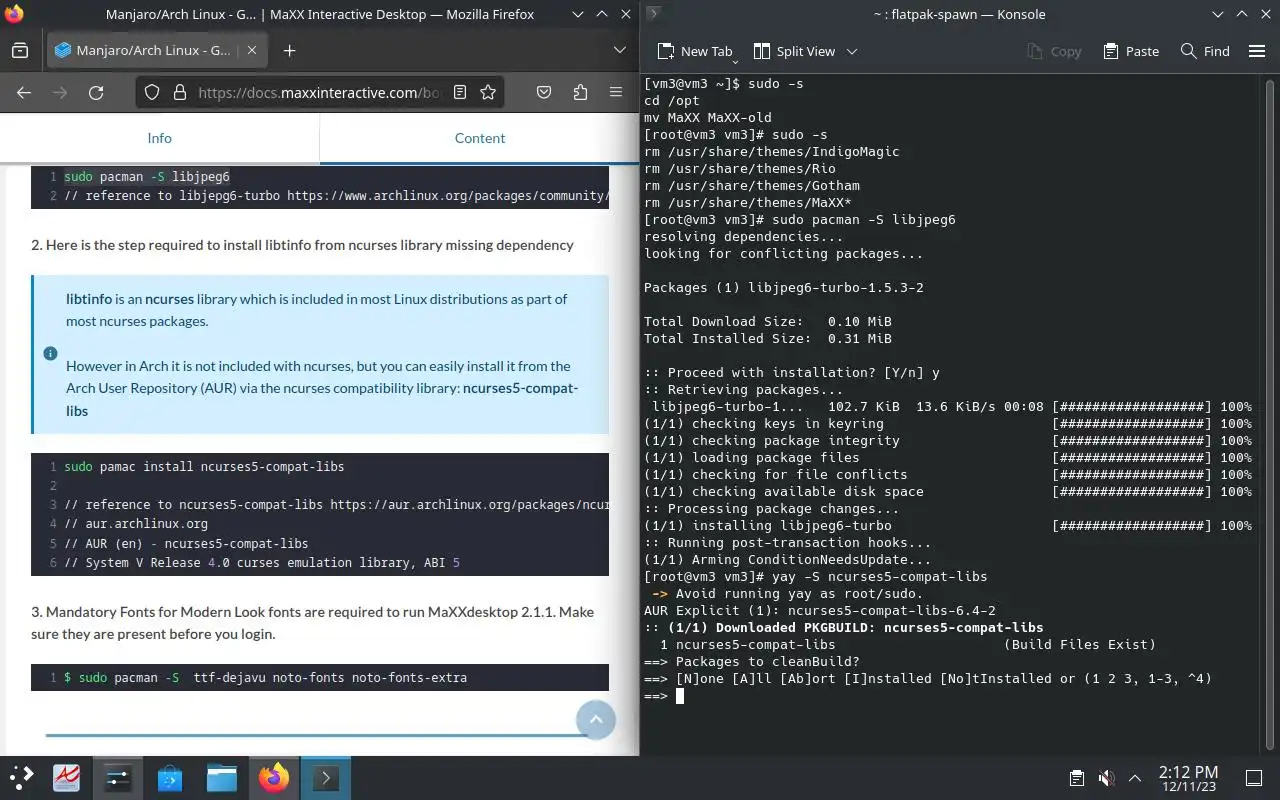This screenshot has width=1280, height=800.
Task: Open Konsole hamburger menu
Action: tap(1257, 51)
